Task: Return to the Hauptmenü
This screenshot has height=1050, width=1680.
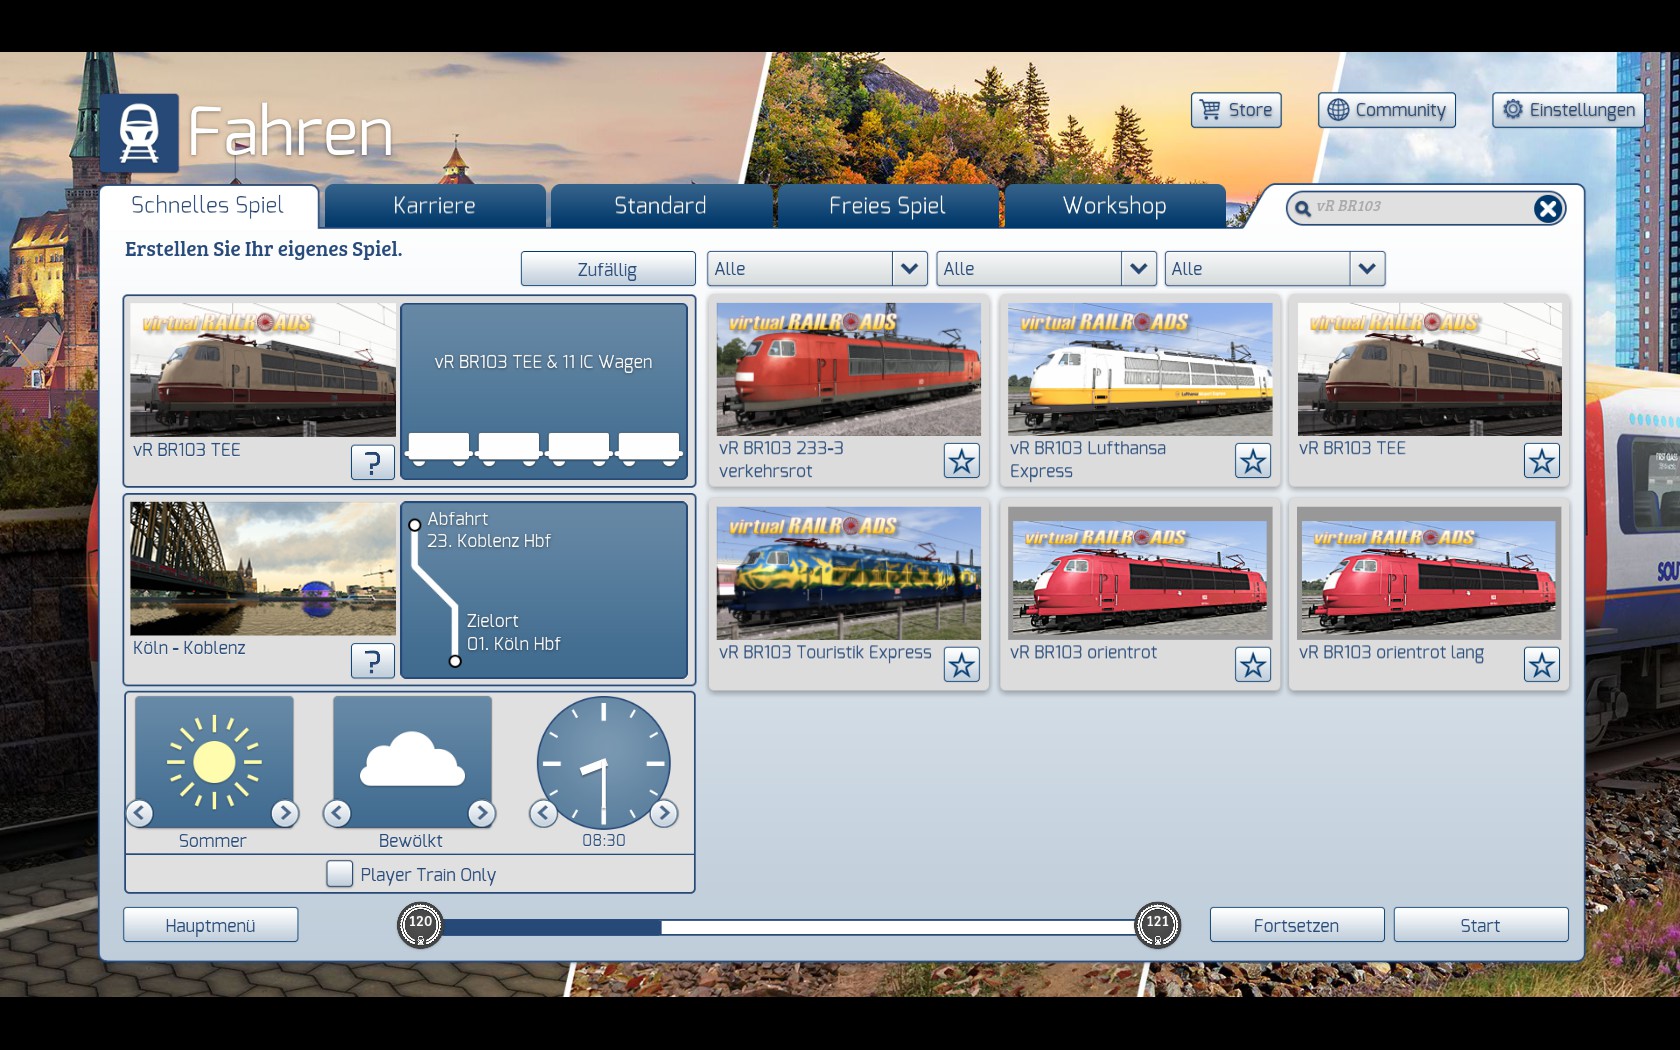Action: (x=211, y=925)
